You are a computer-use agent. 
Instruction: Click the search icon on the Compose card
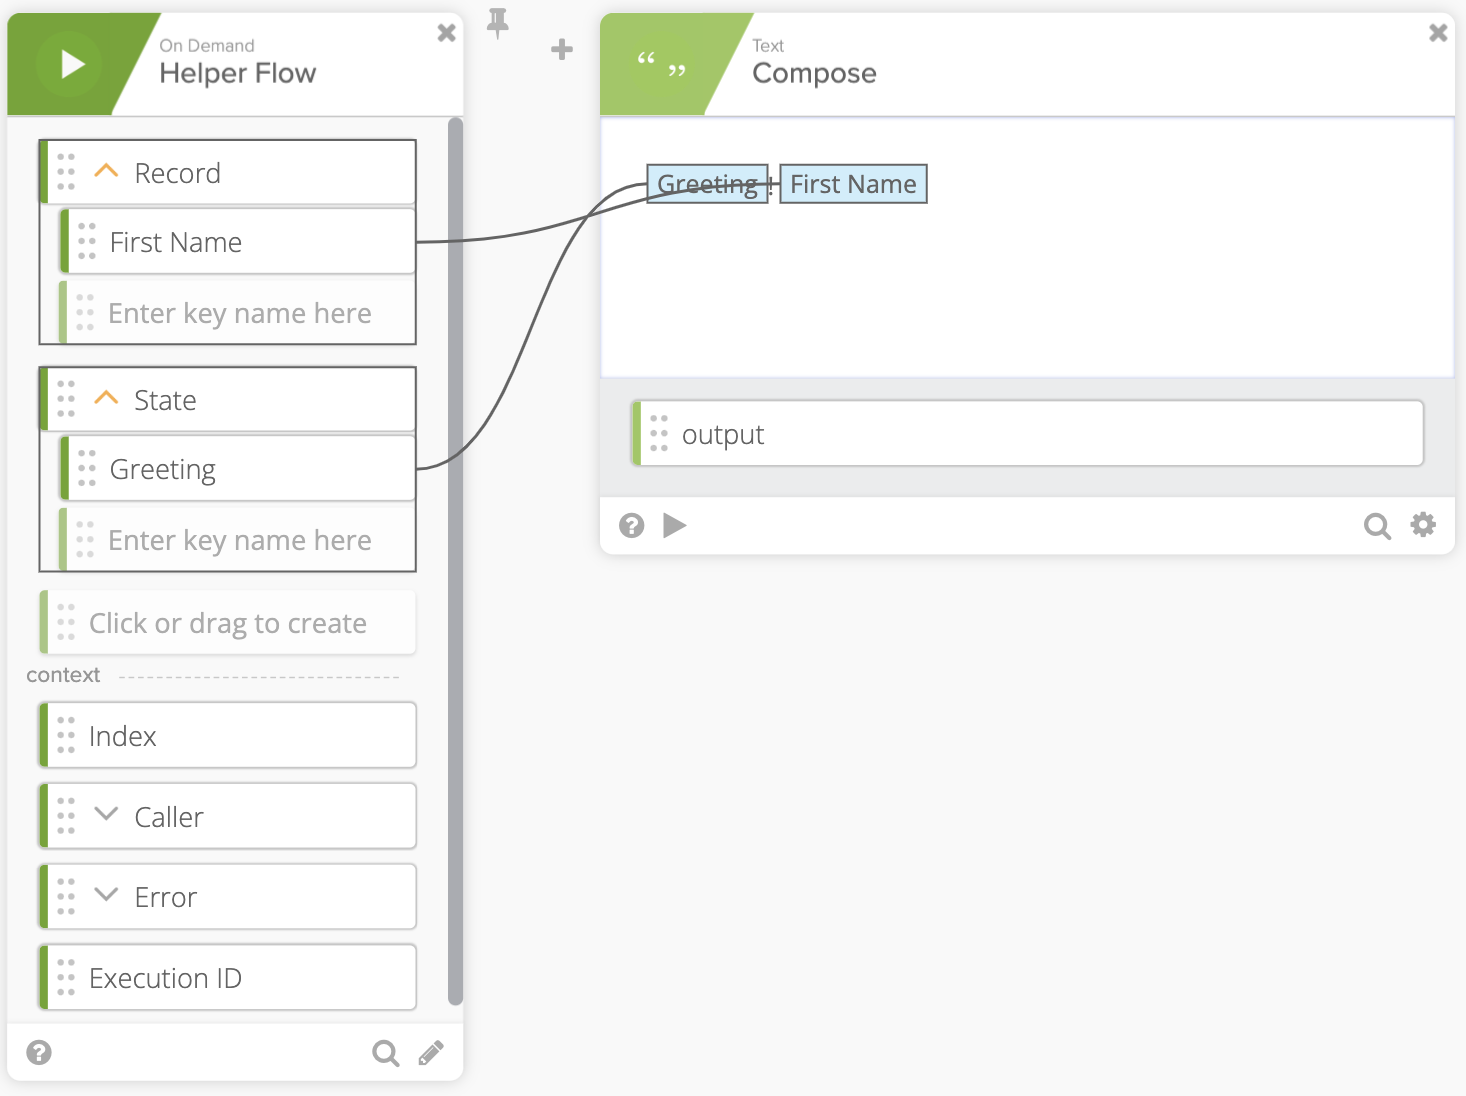[x=1377, y=526]
